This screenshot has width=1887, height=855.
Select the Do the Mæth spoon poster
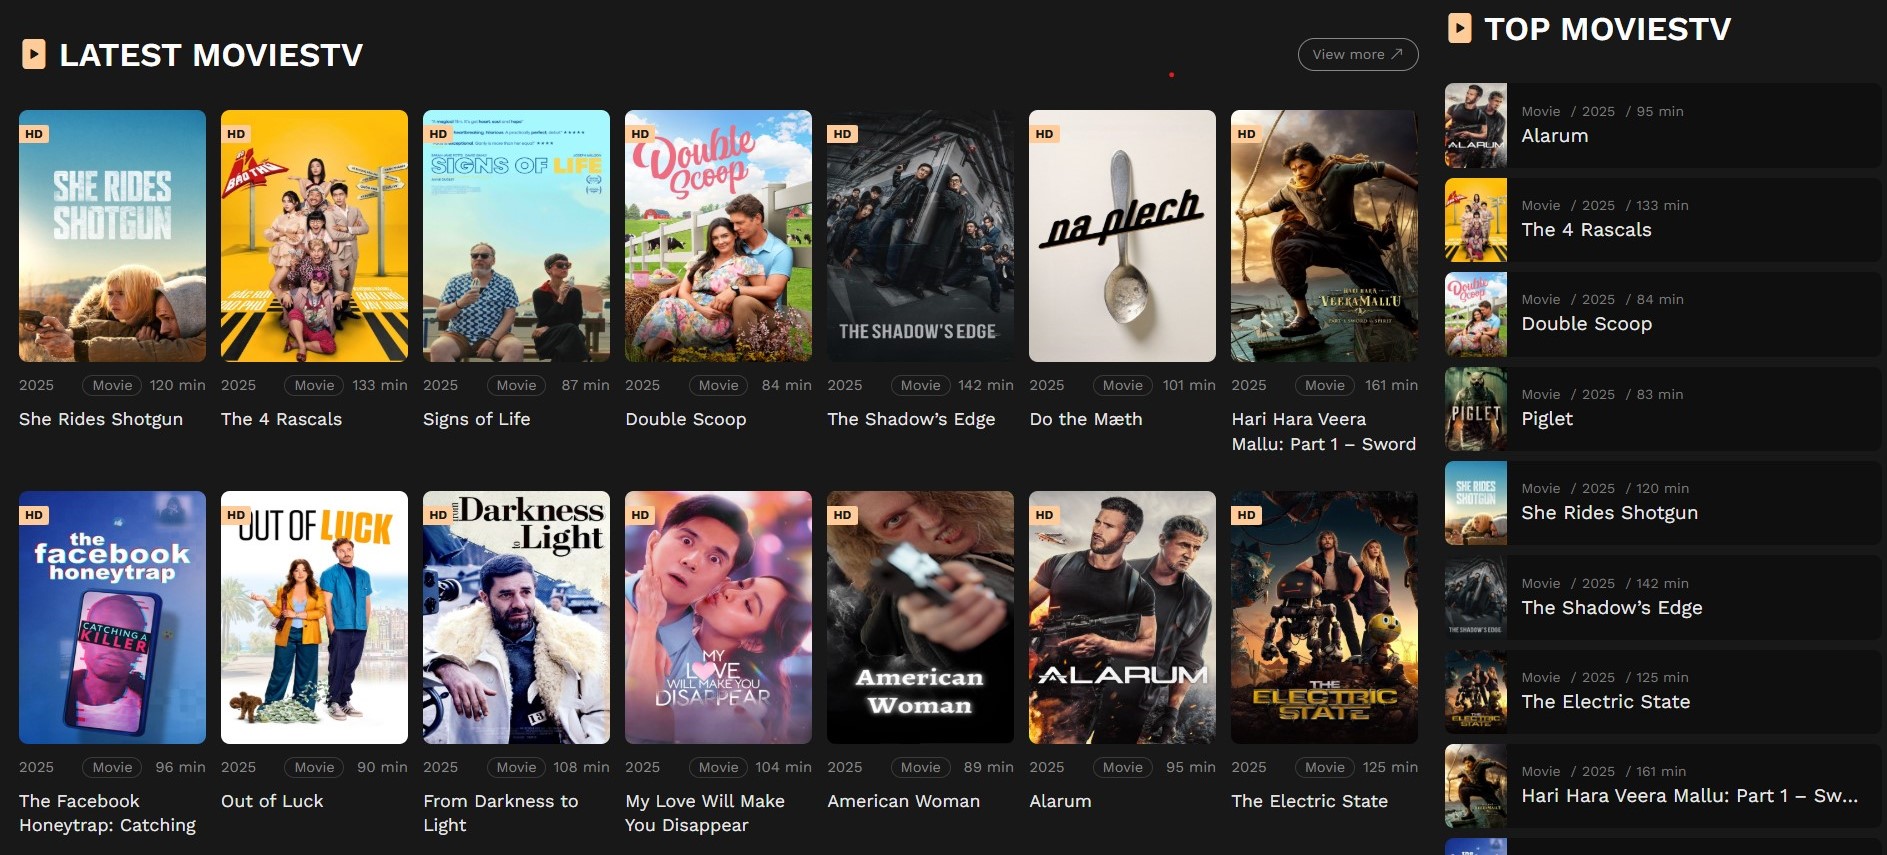tap(1122, 236)
